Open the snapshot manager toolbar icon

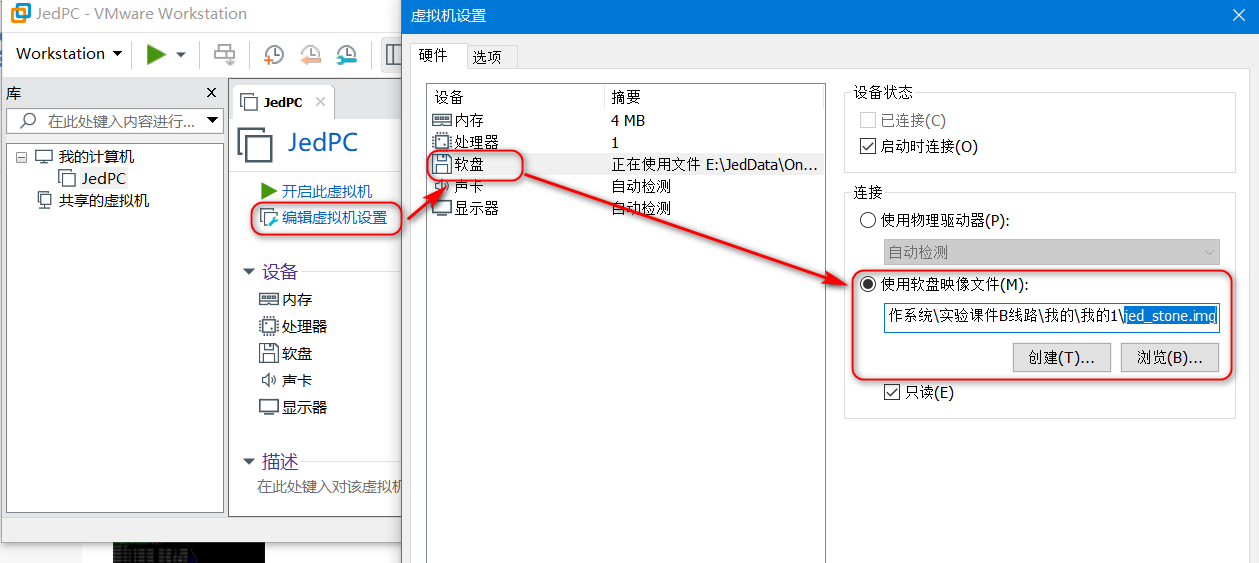(346, 54)
